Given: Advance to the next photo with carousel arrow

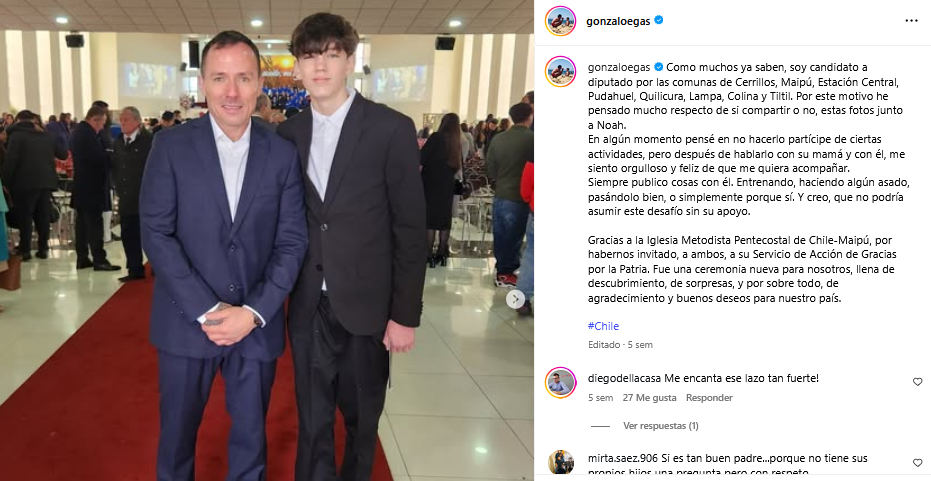Looking at the screenshot, I should coord(515,299).
